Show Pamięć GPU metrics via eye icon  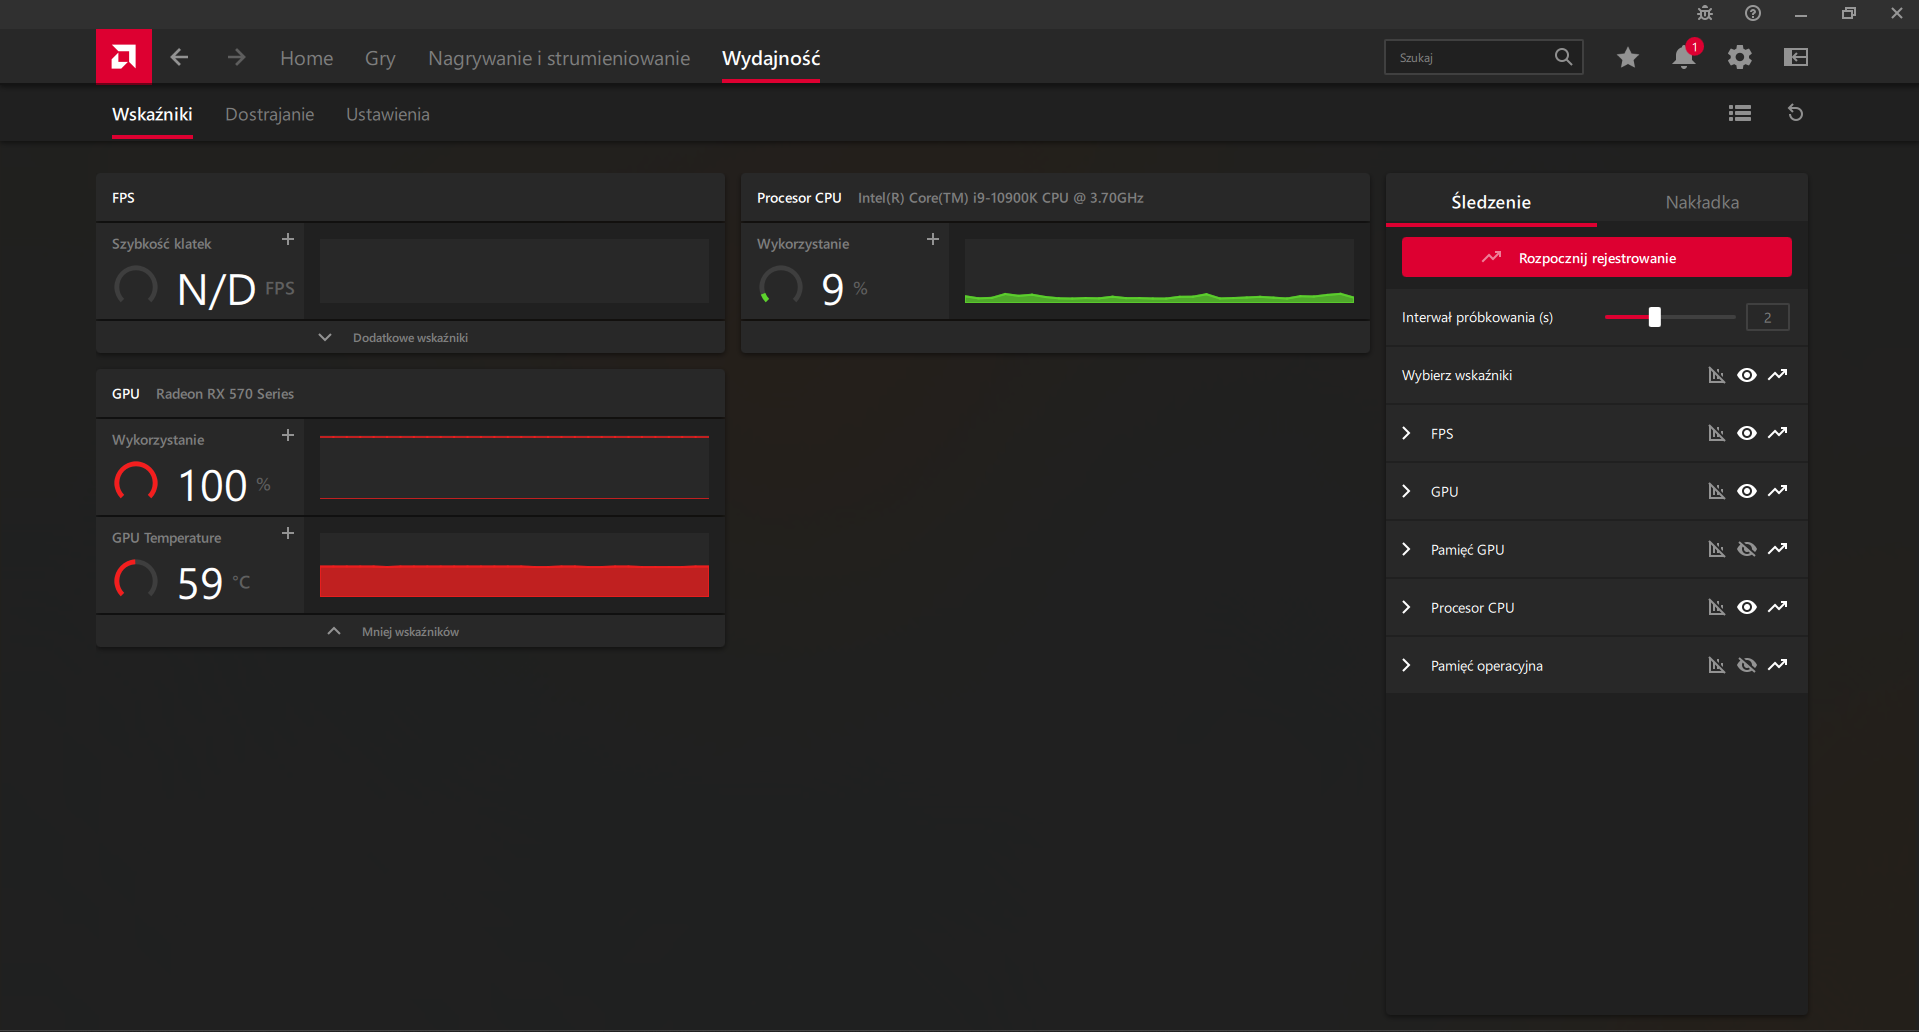point(1746,549)
